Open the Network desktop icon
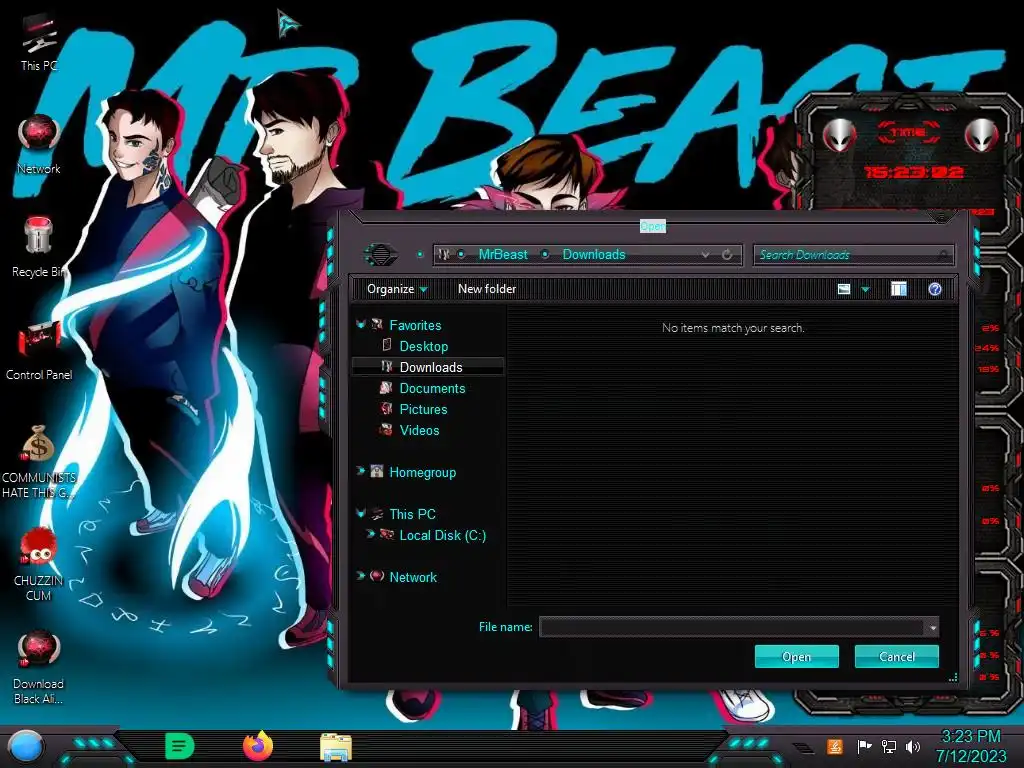 click(39, 144)
